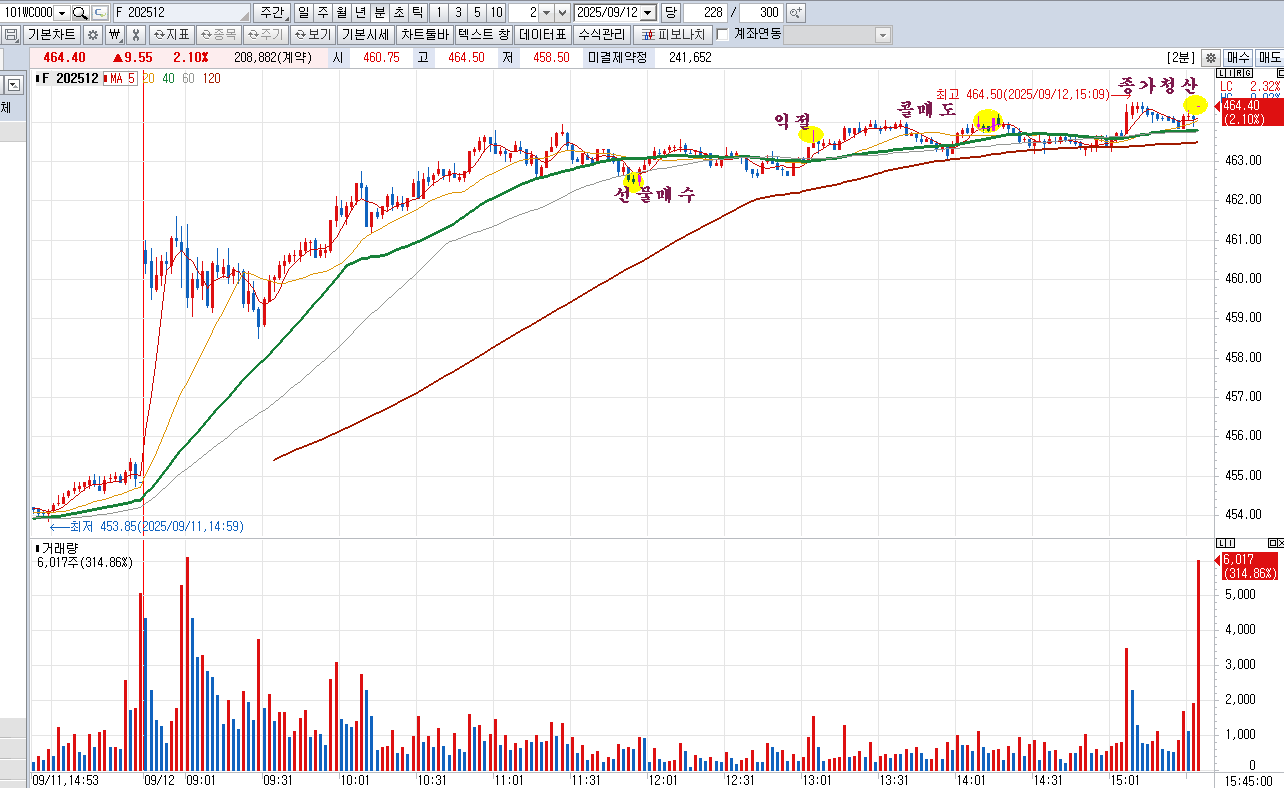
Task: Toggle the 차트툴바 chart toolbar
Action: [424, 34]
